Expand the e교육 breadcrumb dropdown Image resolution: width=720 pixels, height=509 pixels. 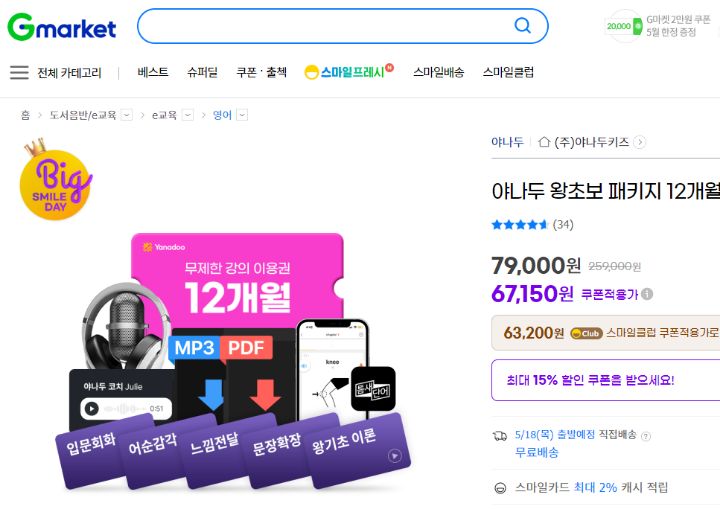tap(188, 115)
